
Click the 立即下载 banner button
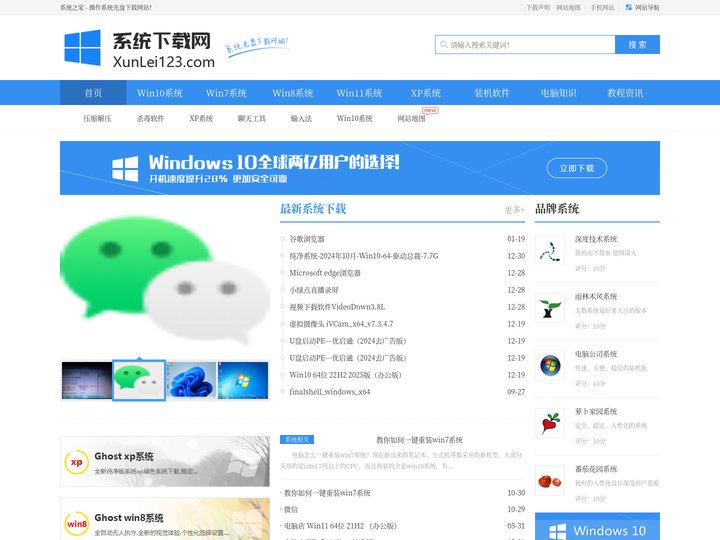click(x=577, y=168)
